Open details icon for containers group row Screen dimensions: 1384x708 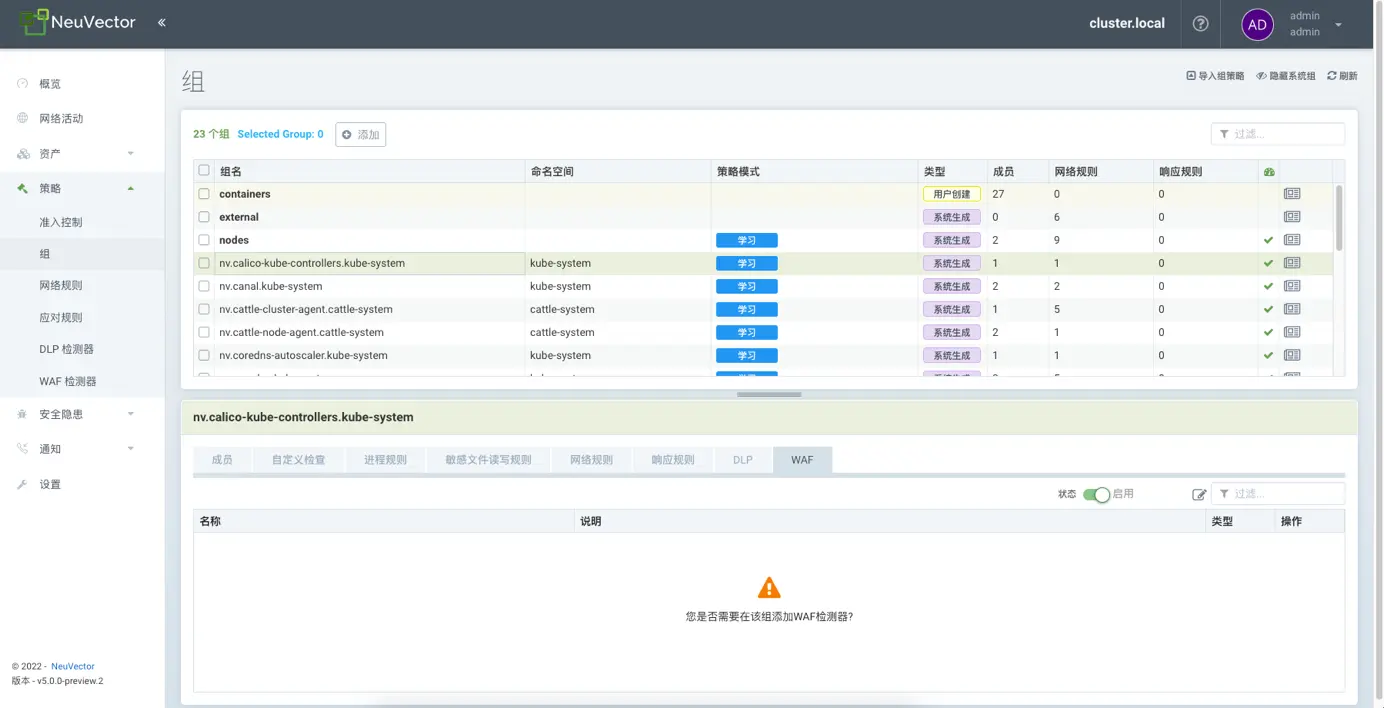(1292, 194)
